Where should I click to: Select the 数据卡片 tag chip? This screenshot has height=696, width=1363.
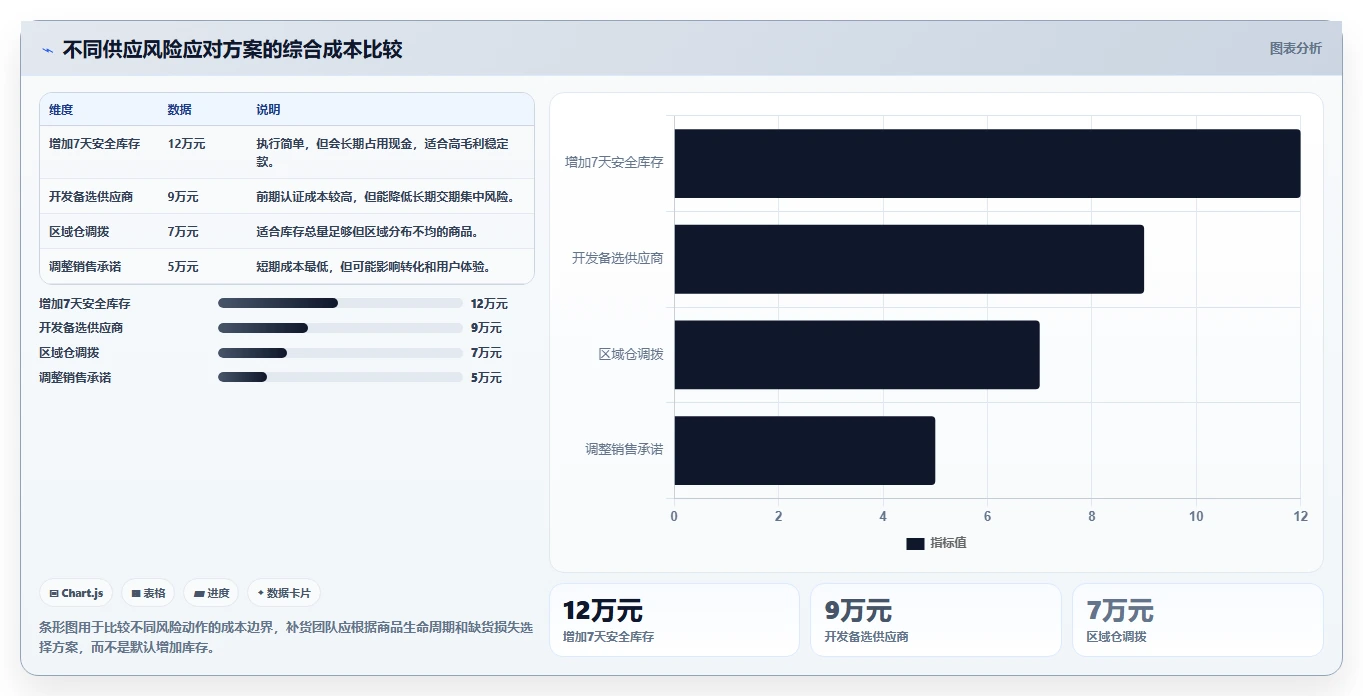point(284,593)
